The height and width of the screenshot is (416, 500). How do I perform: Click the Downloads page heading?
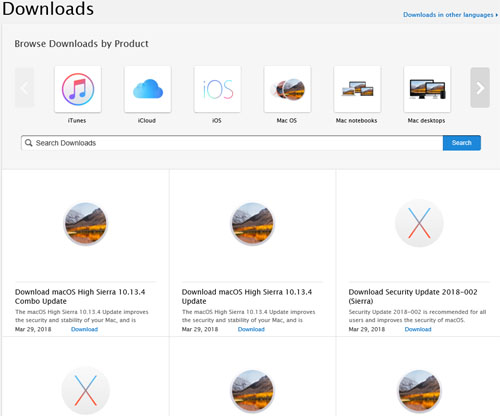(48, 8)
